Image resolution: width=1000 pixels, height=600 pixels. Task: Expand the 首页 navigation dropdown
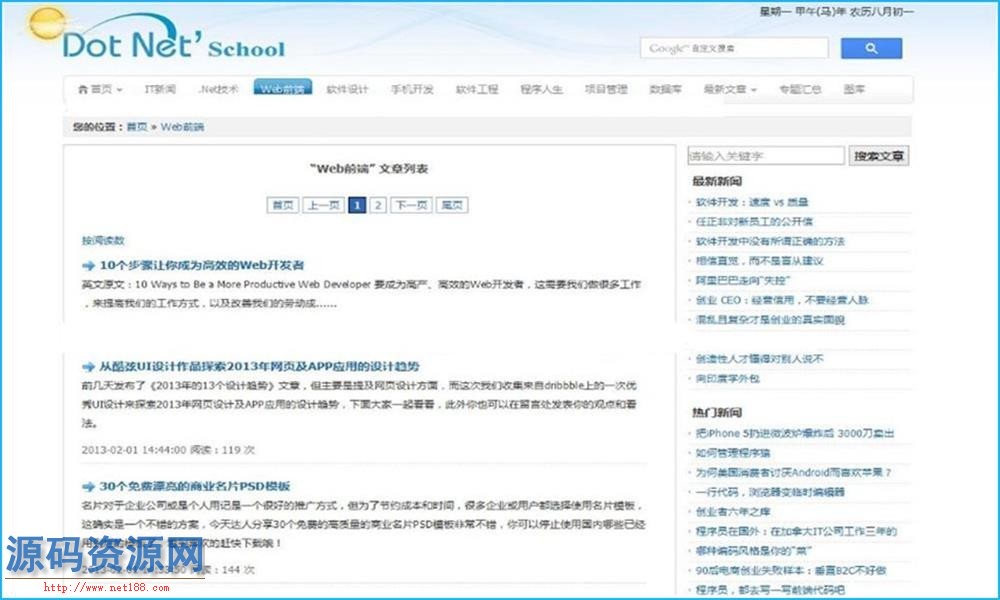[120, 90]
